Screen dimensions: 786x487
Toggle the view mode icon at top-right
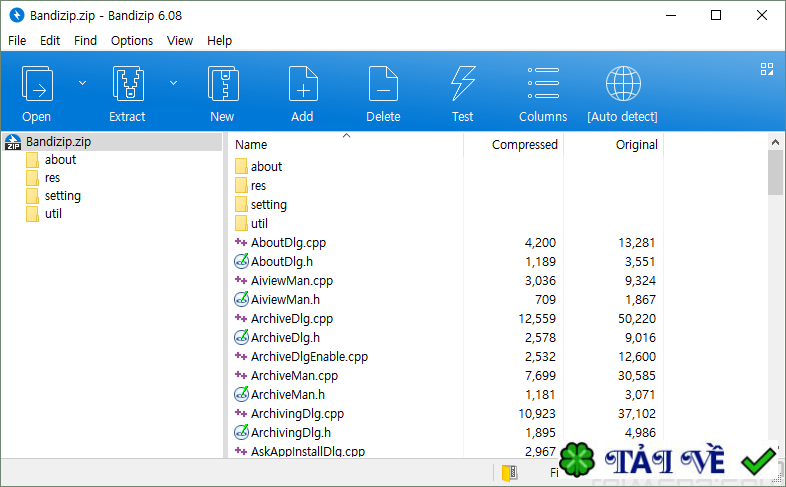pos(767,69)
